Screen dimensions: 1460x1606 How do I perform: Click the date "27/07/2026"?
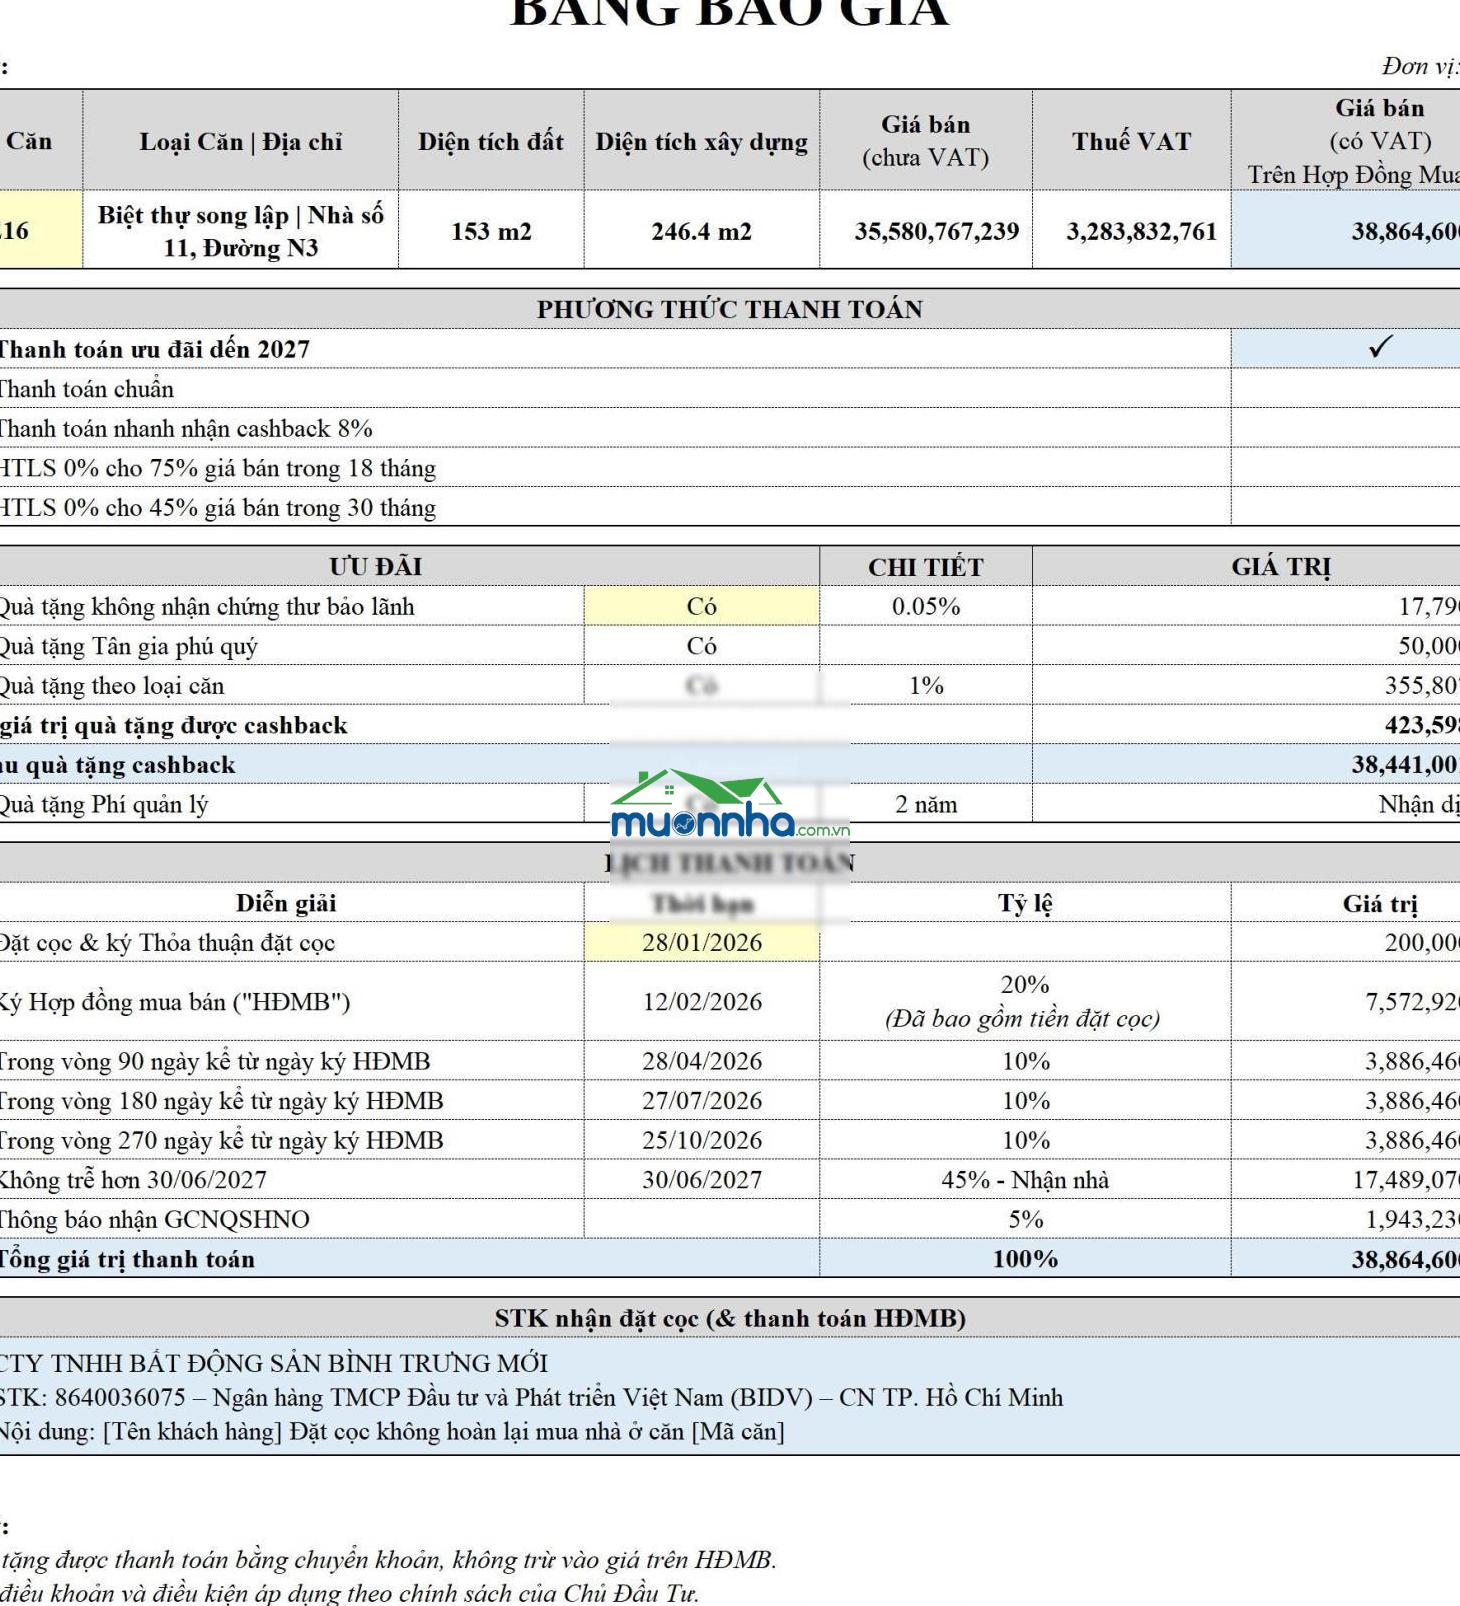(x=702, y=1101)
